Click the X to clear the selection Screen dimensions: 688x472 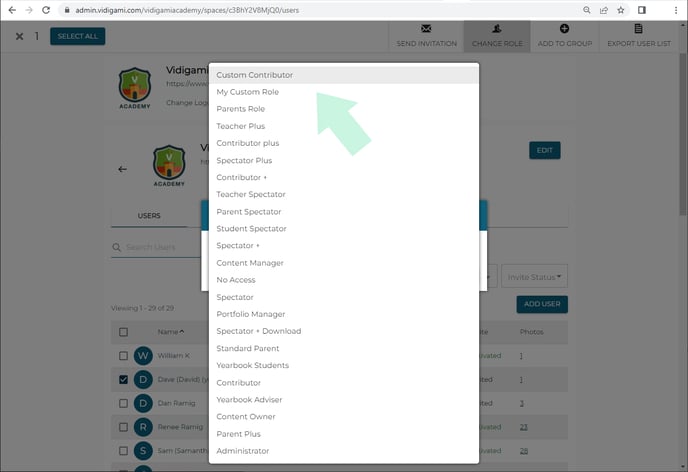click(19, 36)
